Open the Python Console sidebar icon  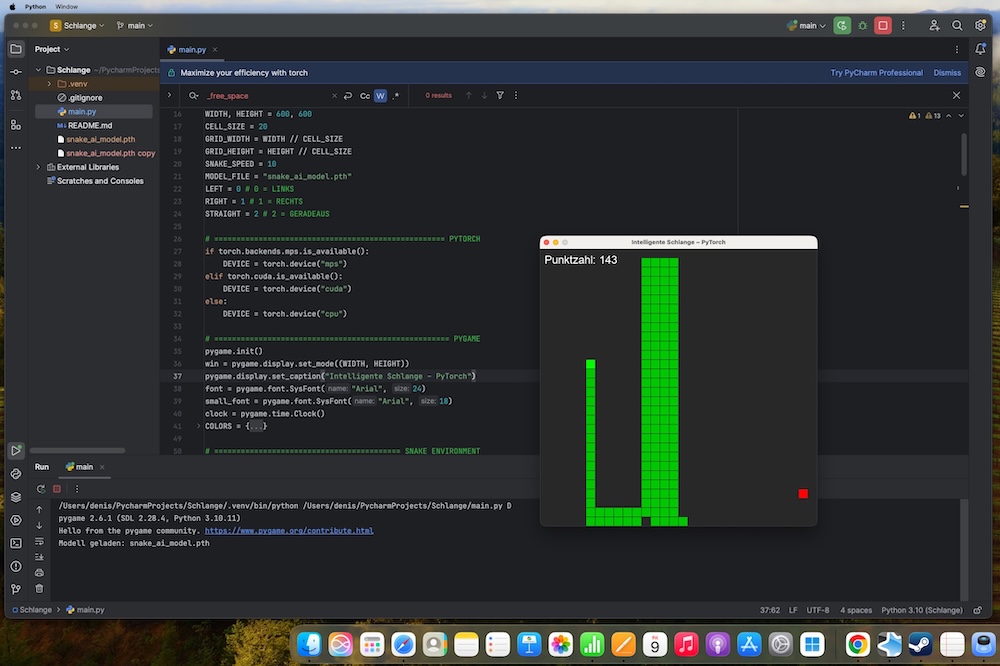(x=16, y=474)
